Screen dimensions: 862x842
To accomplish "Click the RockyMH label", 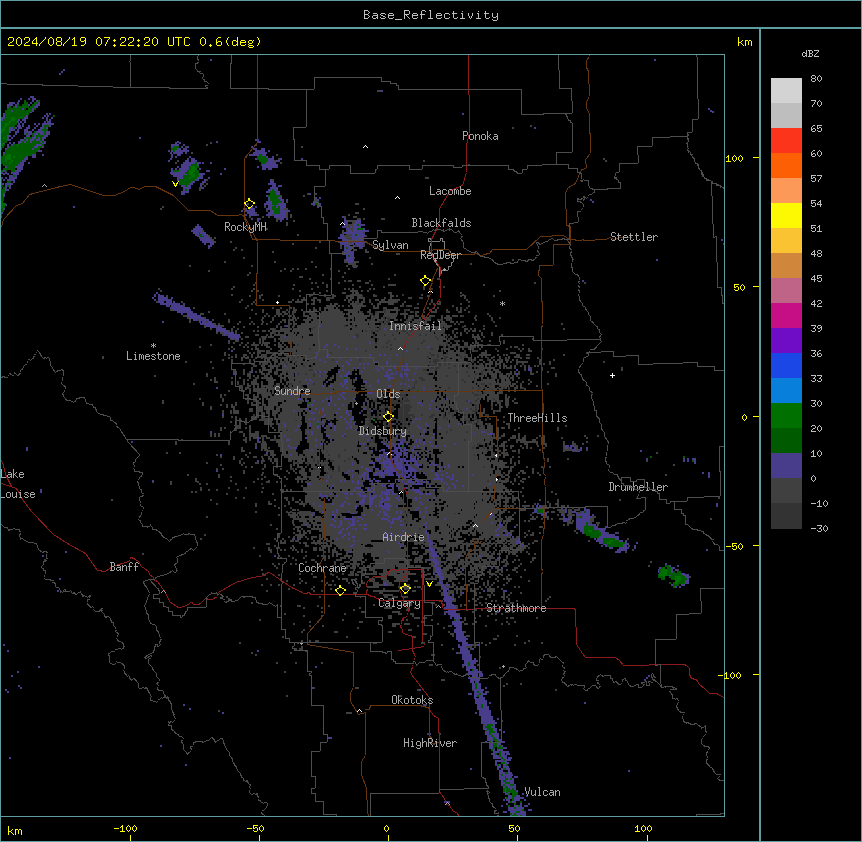I will pos(245,227).
